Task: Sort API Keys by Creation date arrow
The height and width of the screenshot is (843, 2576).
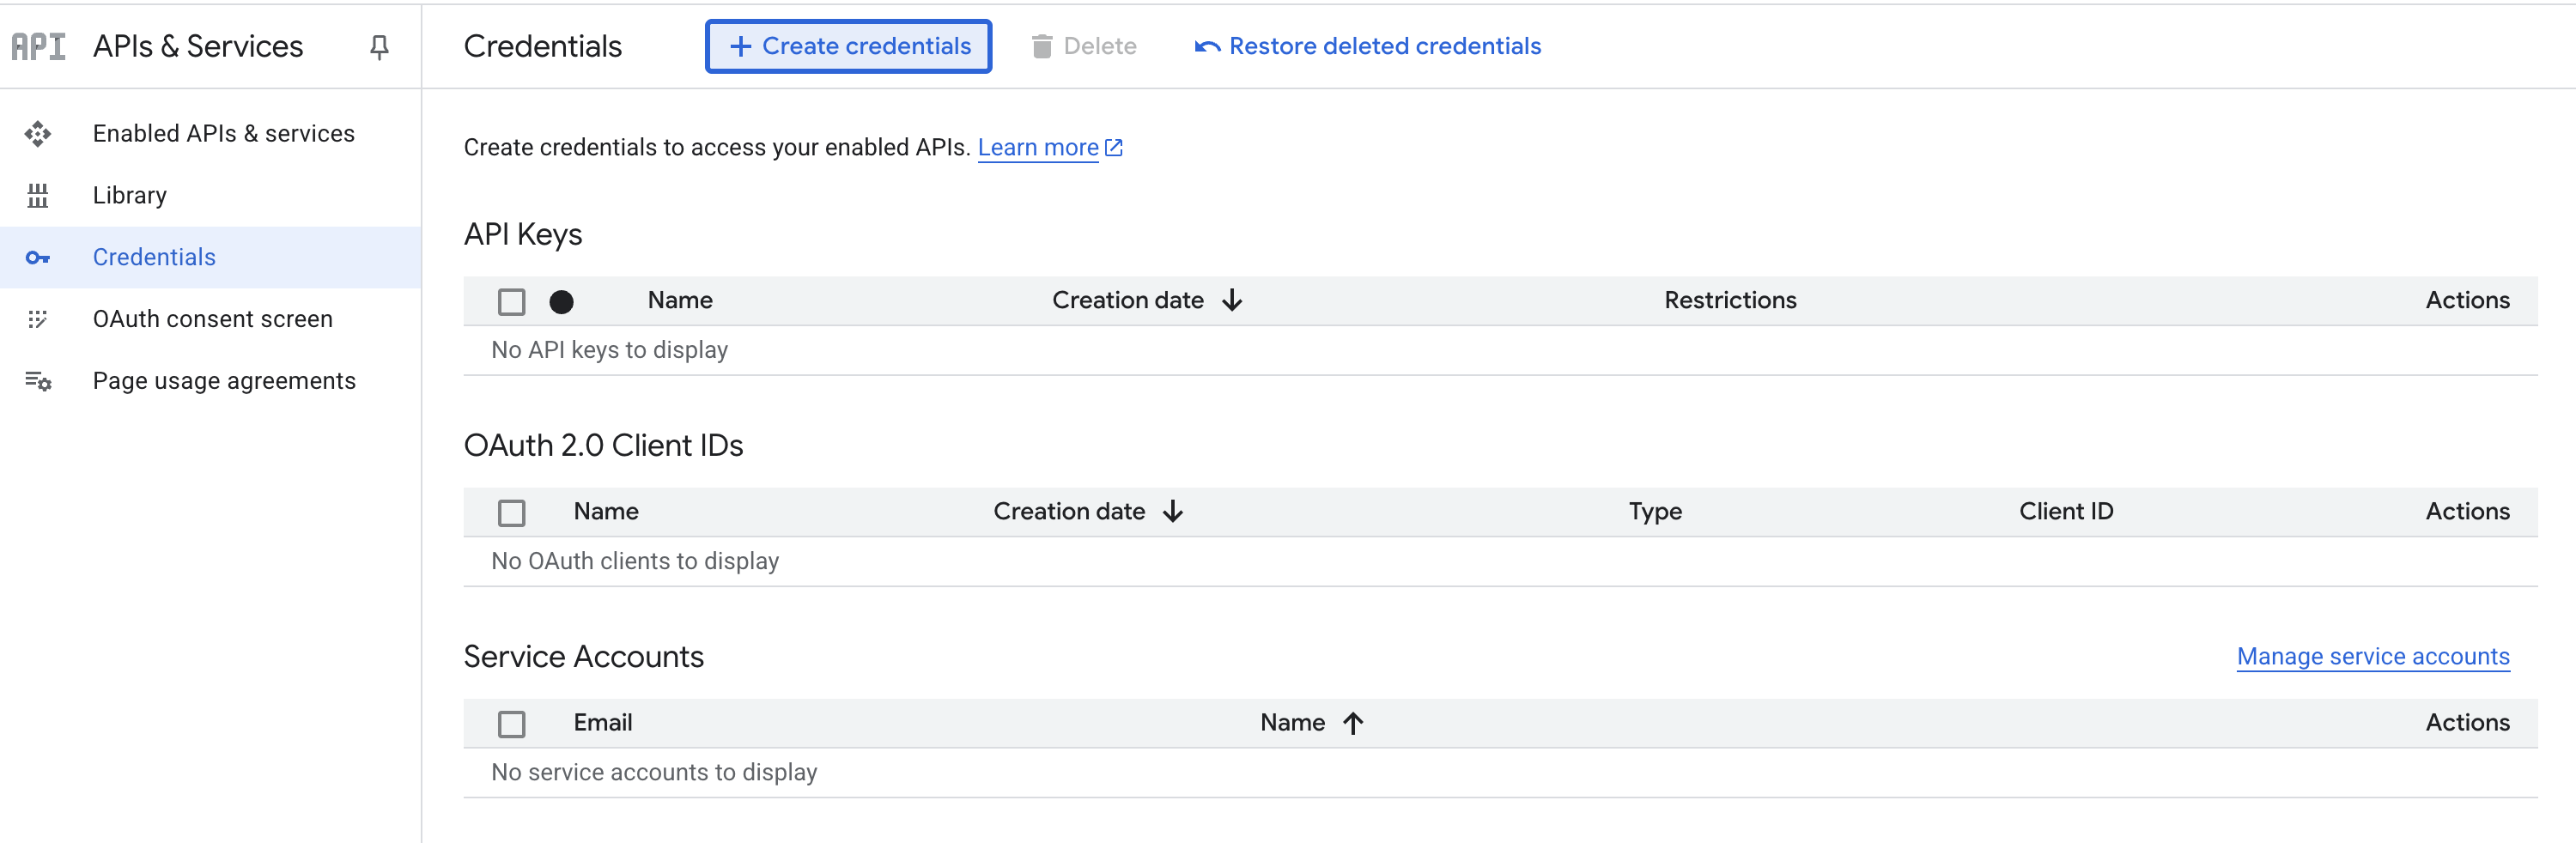Action: tap(1232, 300)
